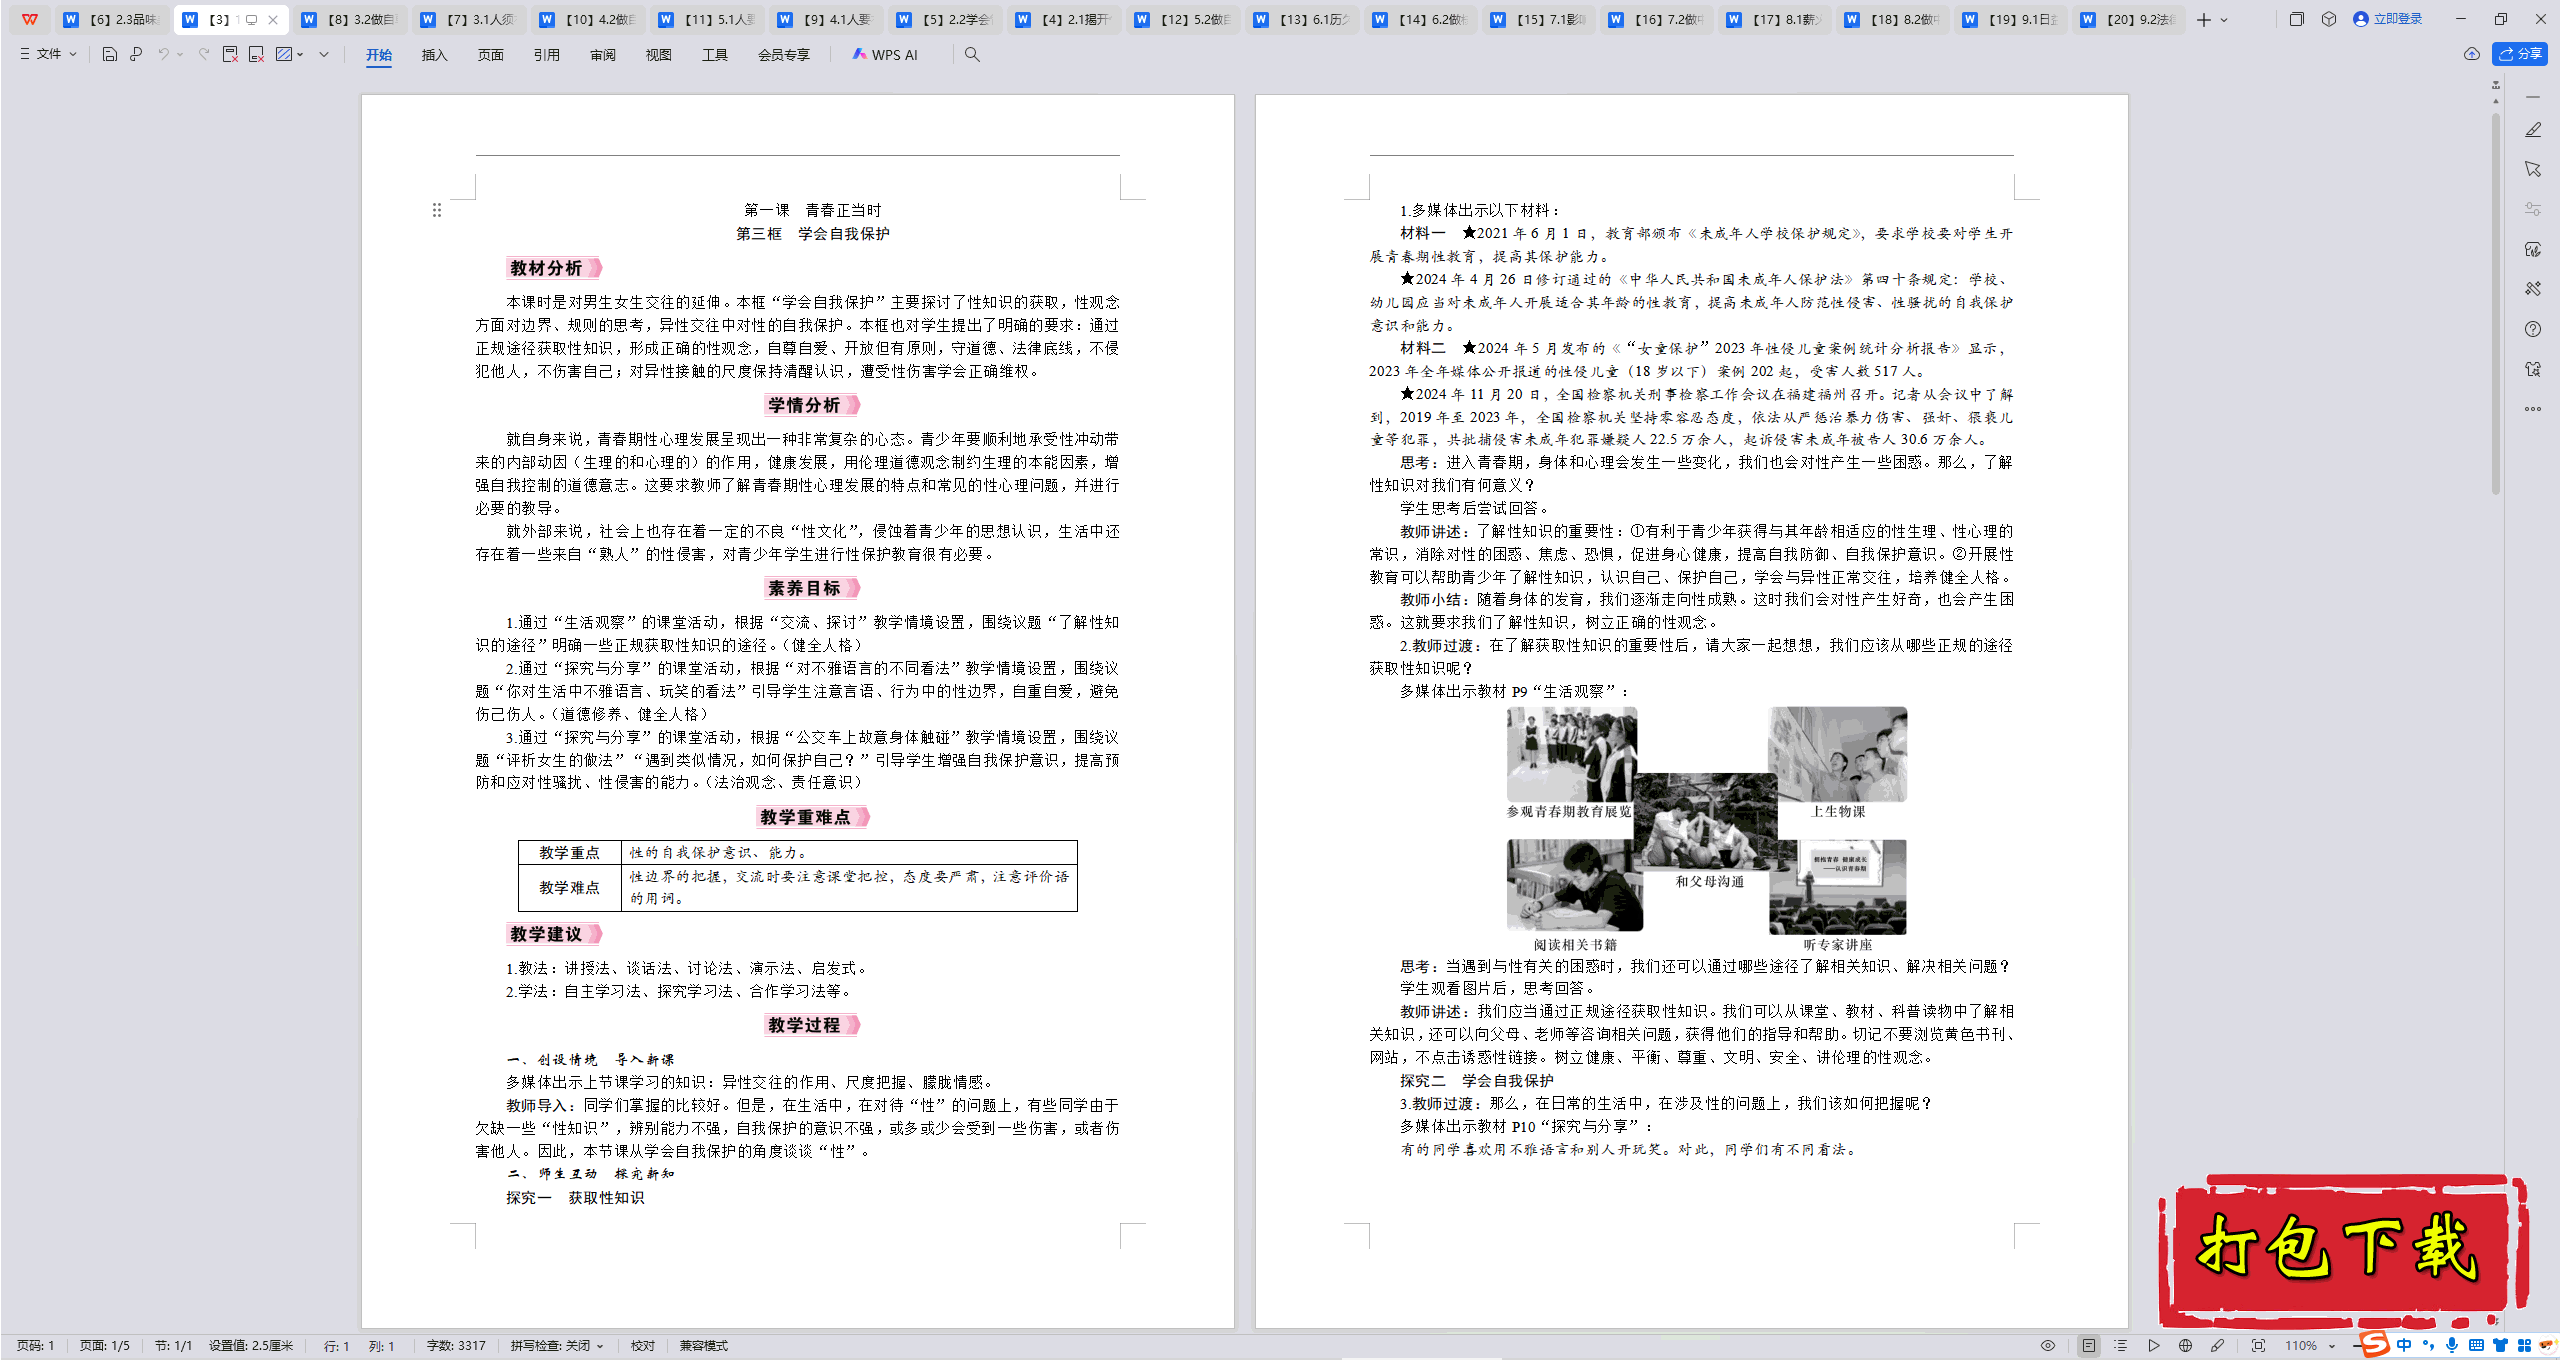Open more options ellipsis in right sidebar
Image resolution: width=2560 pixels, height=1360 pixels.
2532,409
